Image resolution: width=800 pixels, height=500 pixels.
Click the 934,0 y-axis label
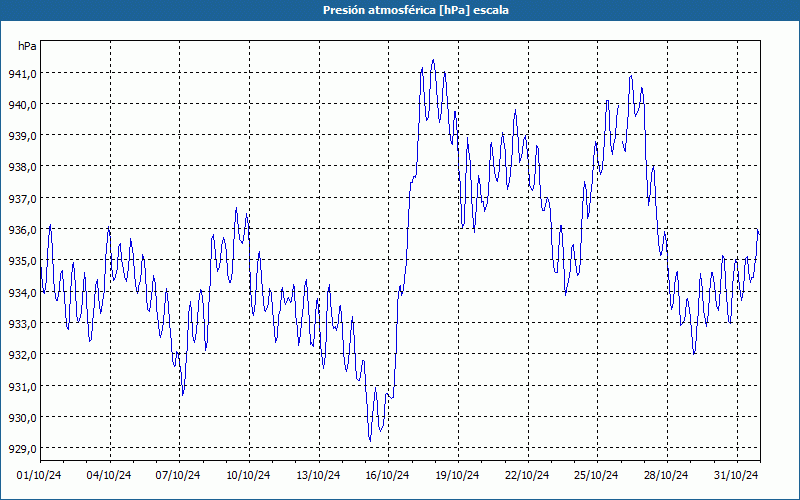[x=22, y=293]
